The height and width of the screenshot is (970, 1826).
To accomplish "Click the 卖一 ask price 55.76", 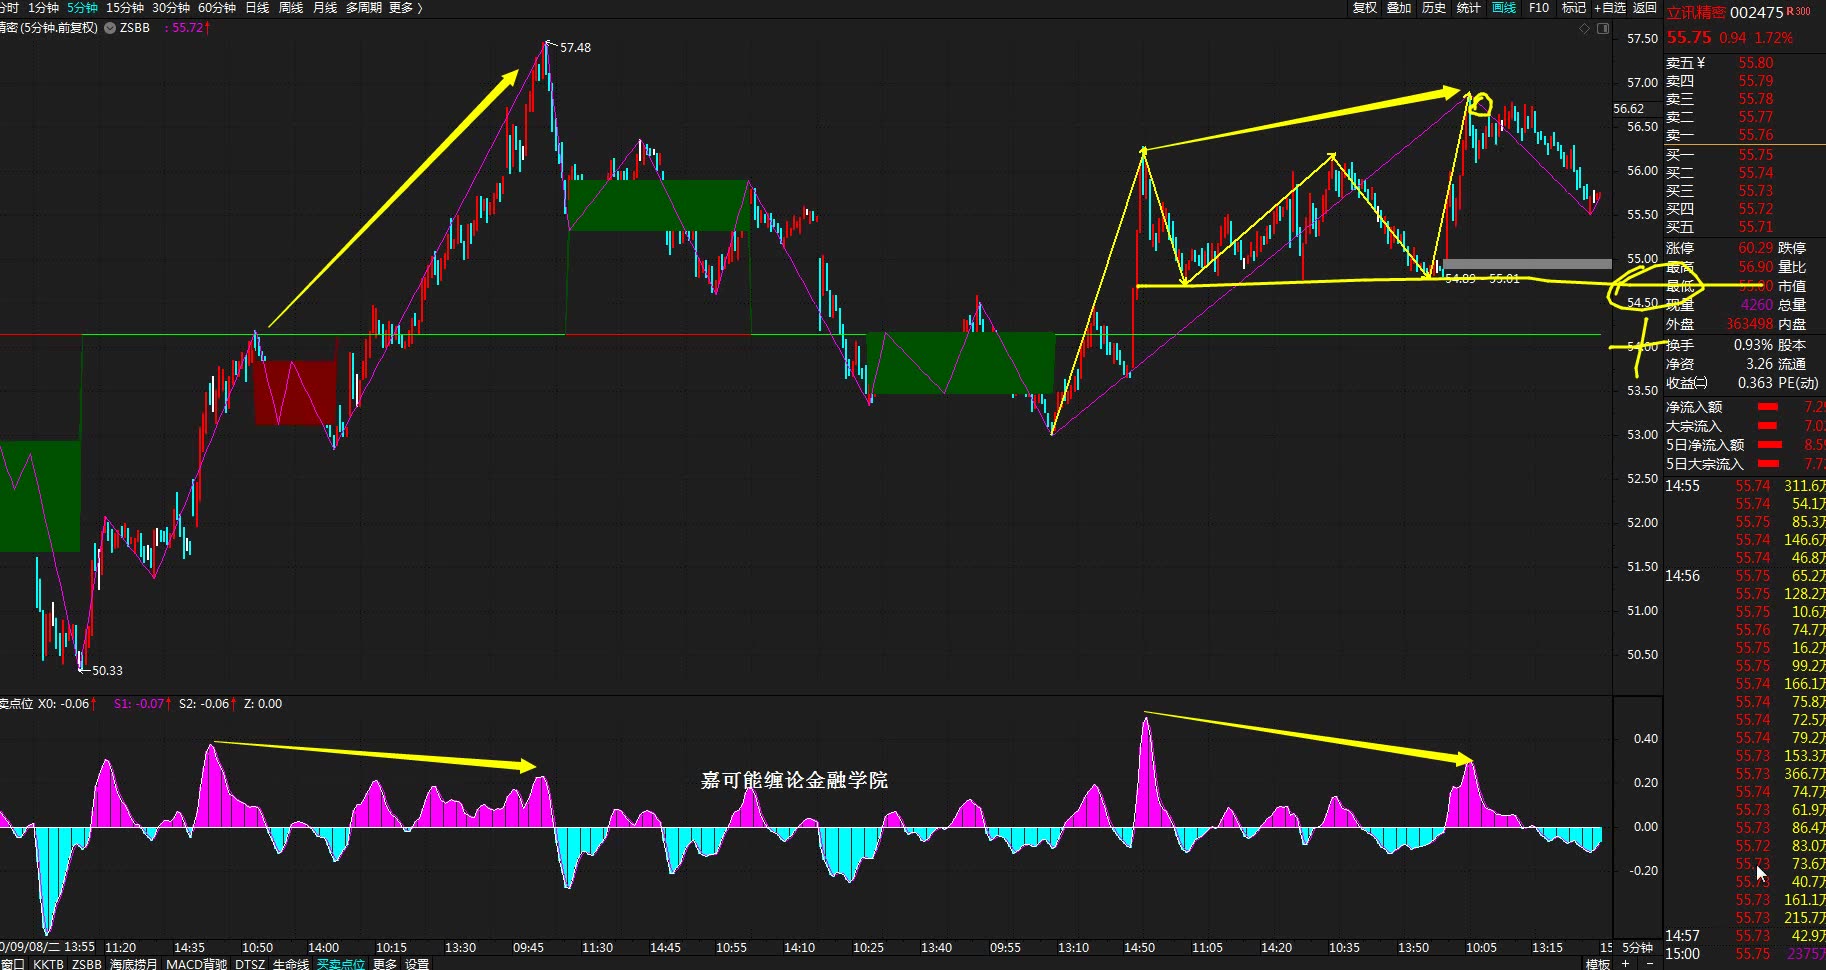I will (1756, 135).
